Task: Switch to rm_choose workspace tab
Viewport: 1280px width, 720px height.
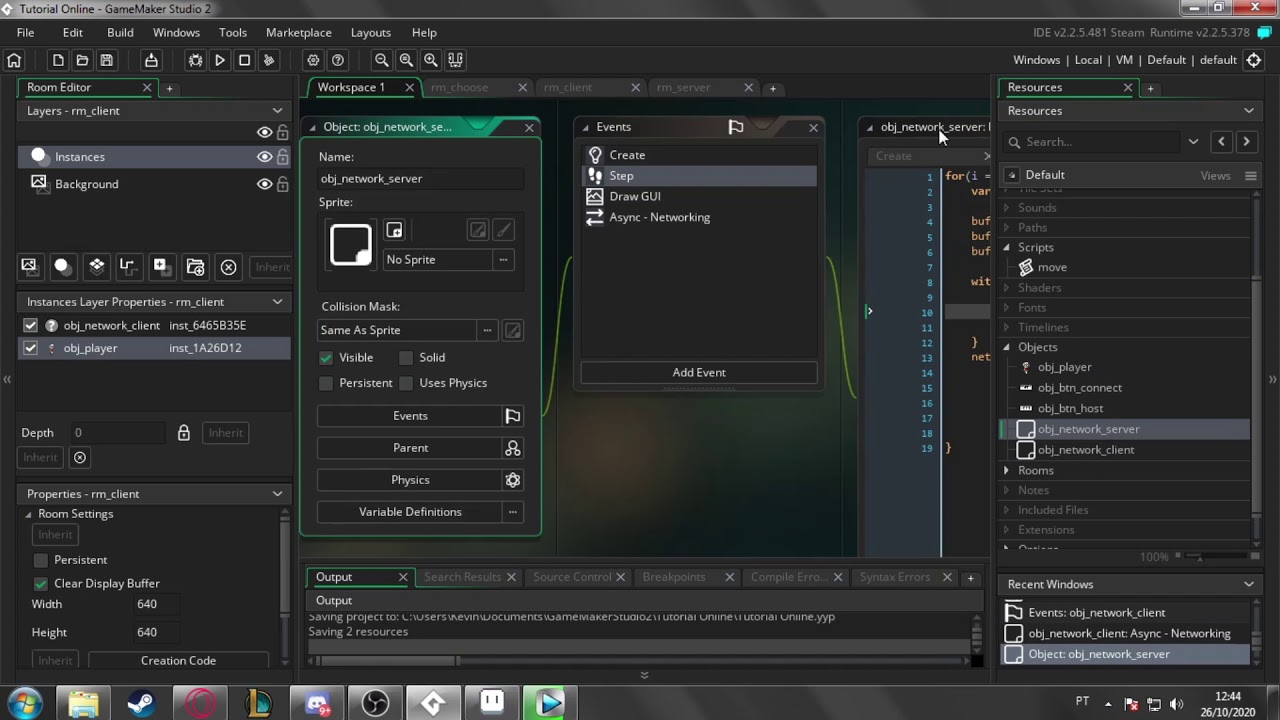Action: tap(459, 87)
